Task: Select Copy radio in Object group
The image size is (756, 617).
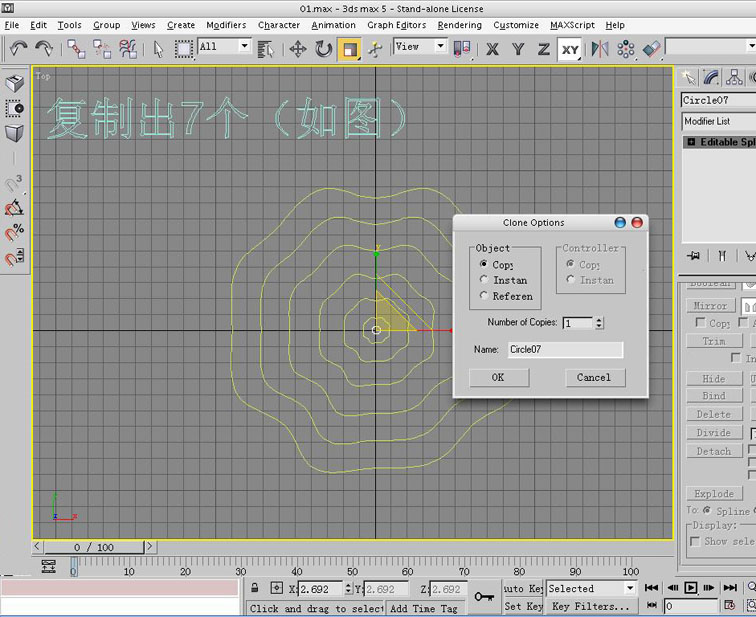Action: pyautogui.click(x=483, y=264)
